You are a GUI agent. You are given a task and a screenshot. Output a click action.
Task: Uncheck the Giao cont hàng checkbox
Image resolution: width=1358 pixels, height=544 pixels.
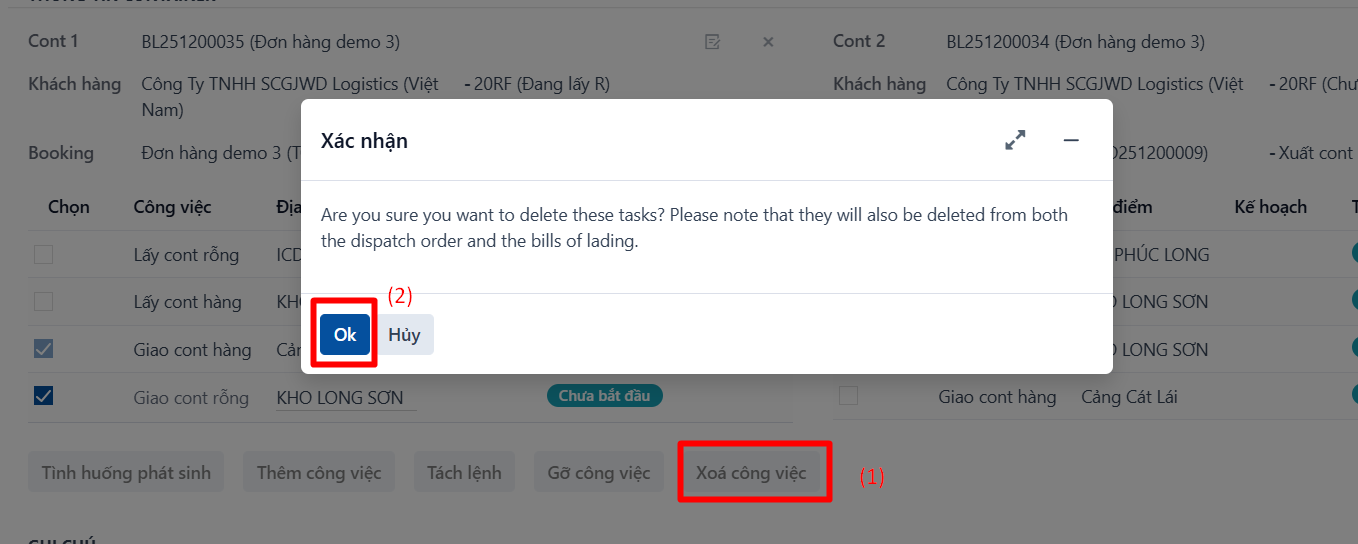click(43, 349)
